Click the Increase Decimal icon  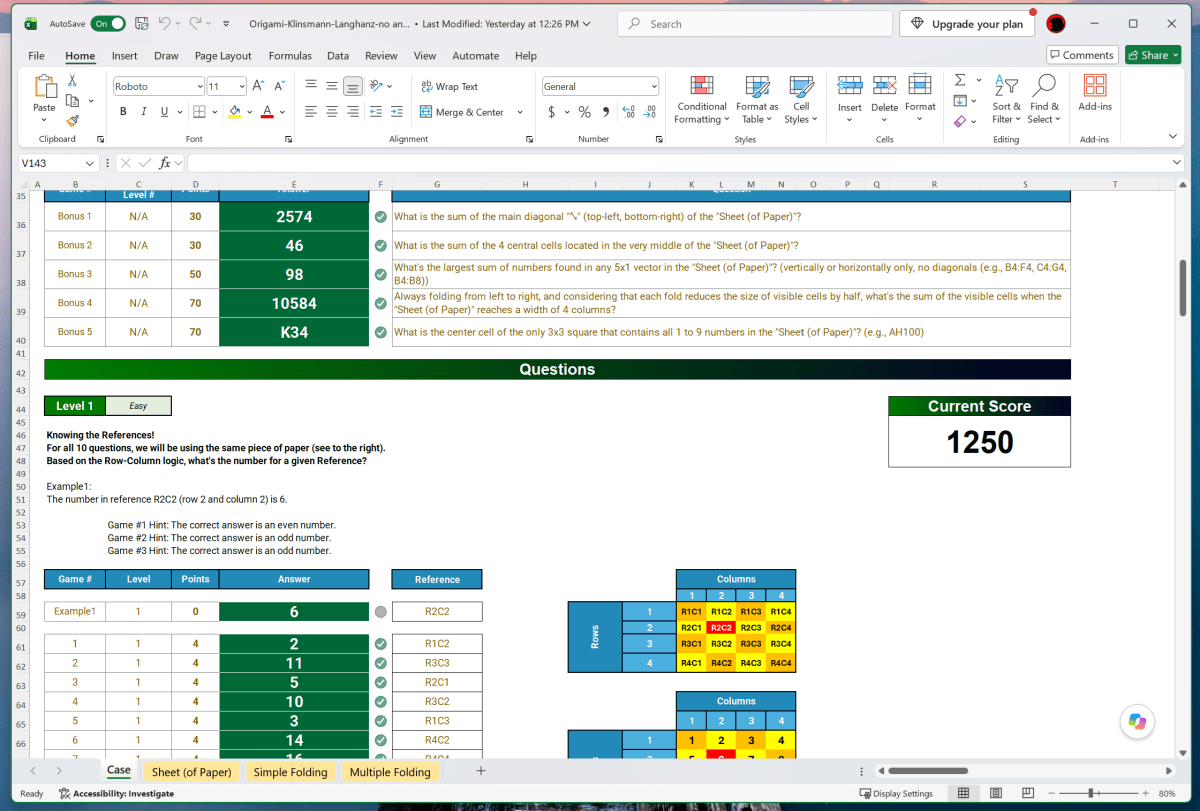point(629,112)
